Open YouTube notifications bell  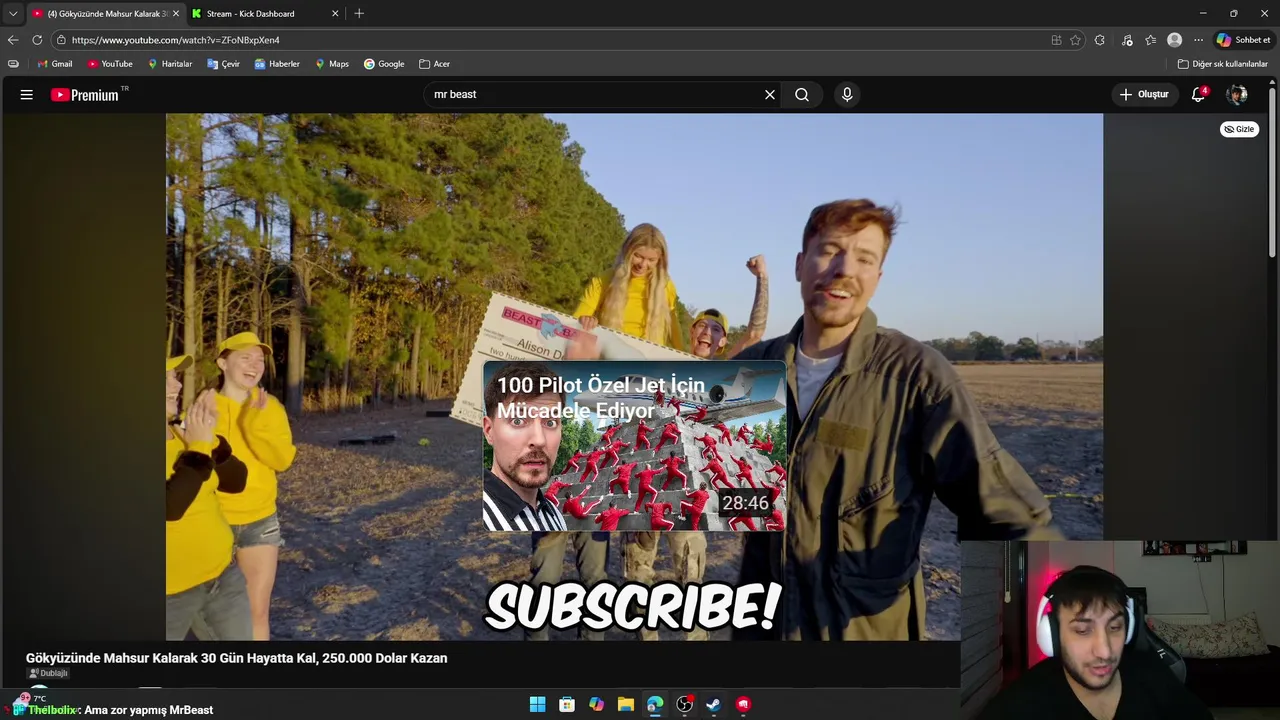click(1198, 94)
